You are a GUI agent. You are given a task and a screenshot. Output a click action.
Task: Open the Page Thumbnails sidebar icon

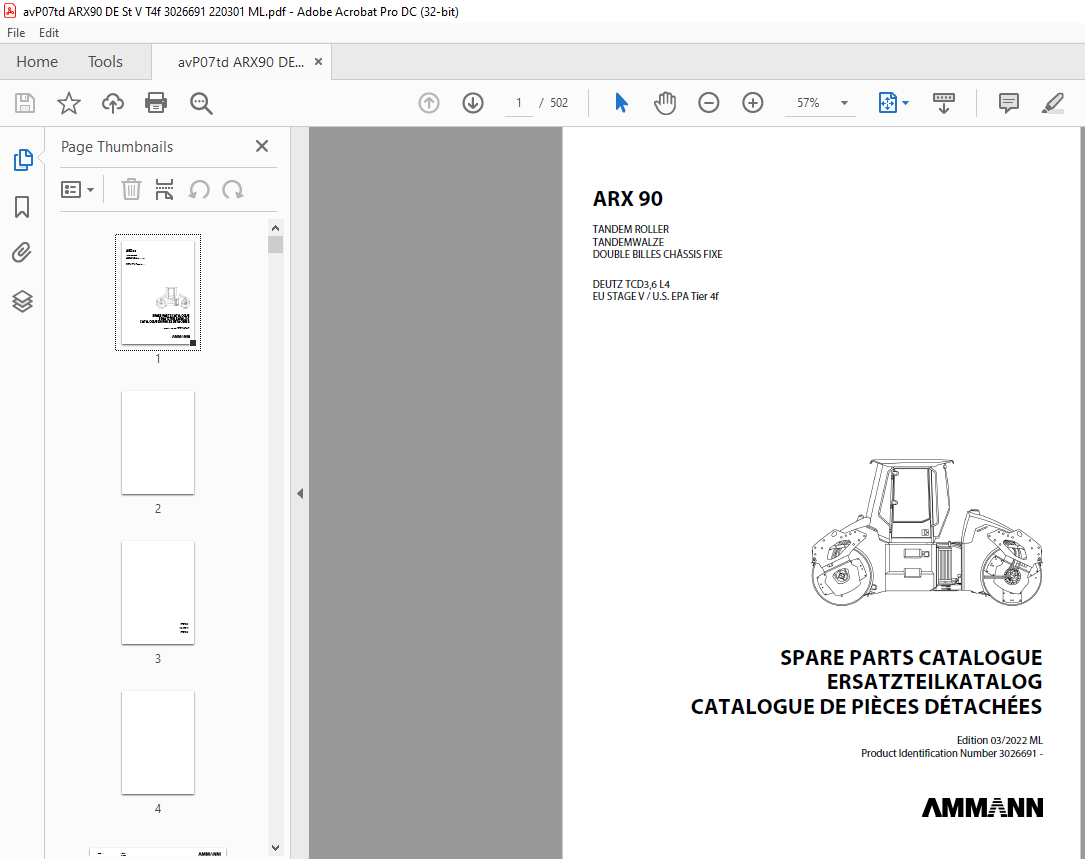click(x=22, y=160)
